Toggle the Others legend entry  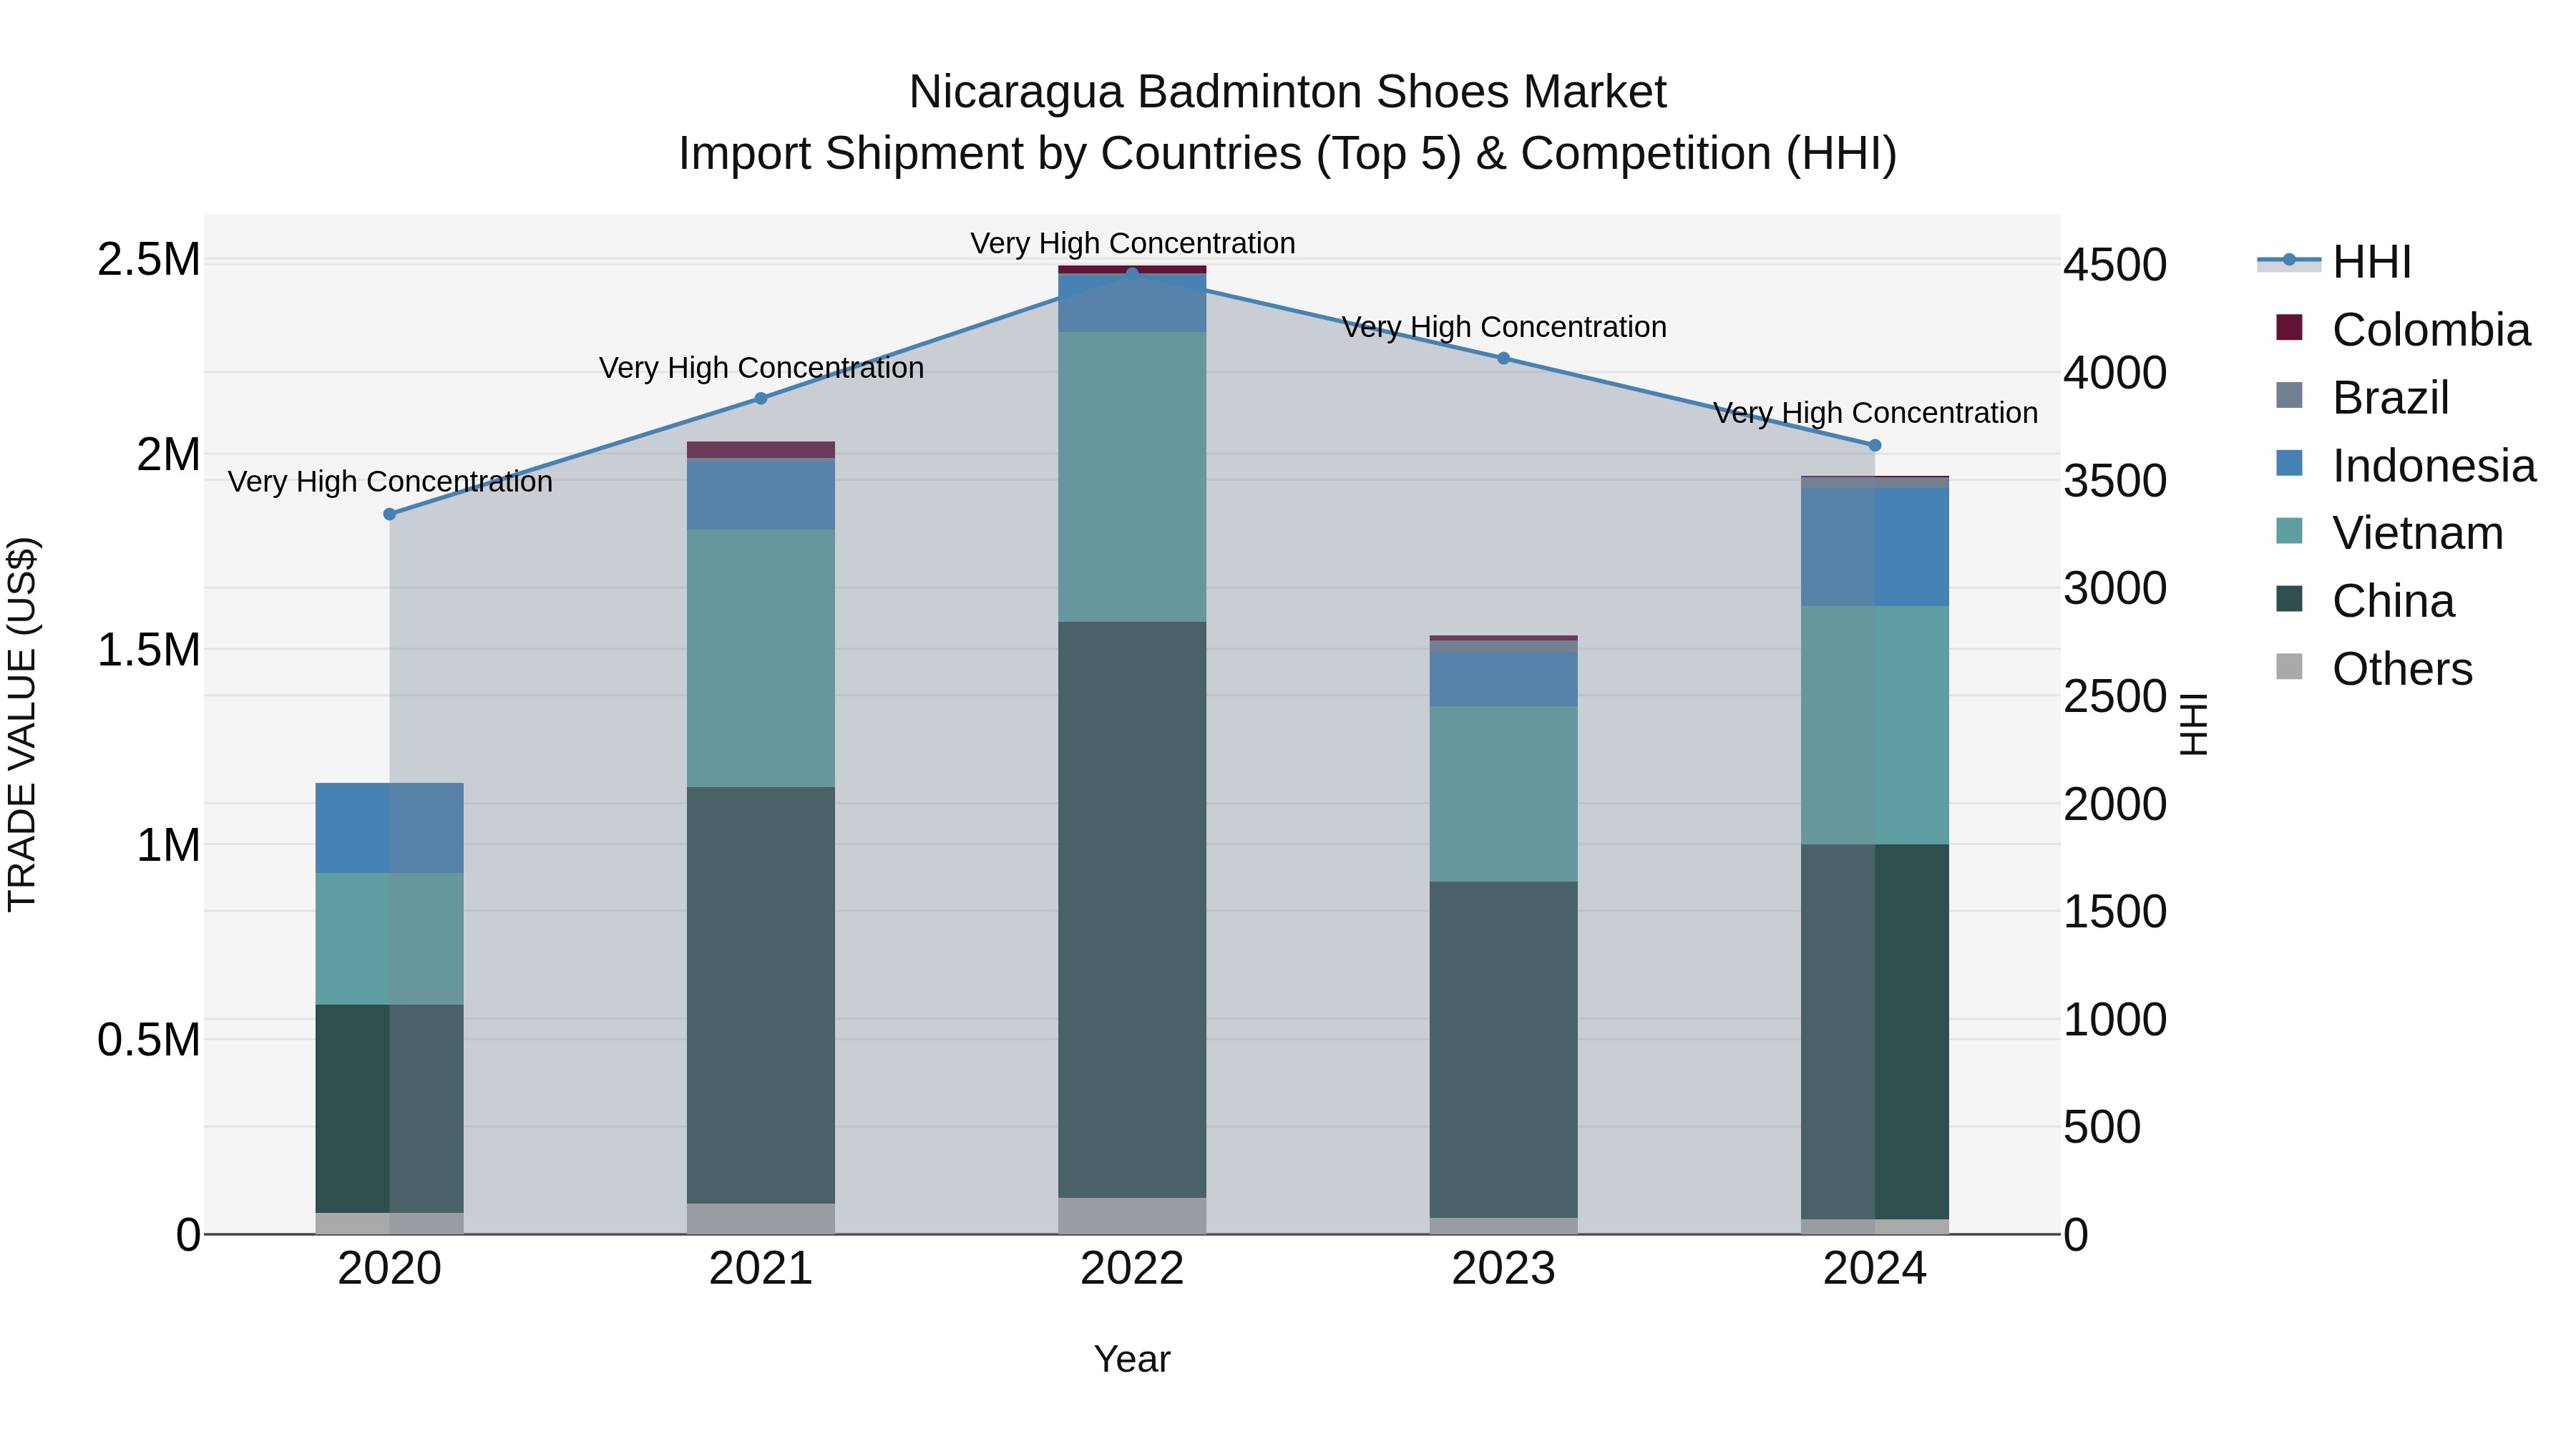(2374, 668)
